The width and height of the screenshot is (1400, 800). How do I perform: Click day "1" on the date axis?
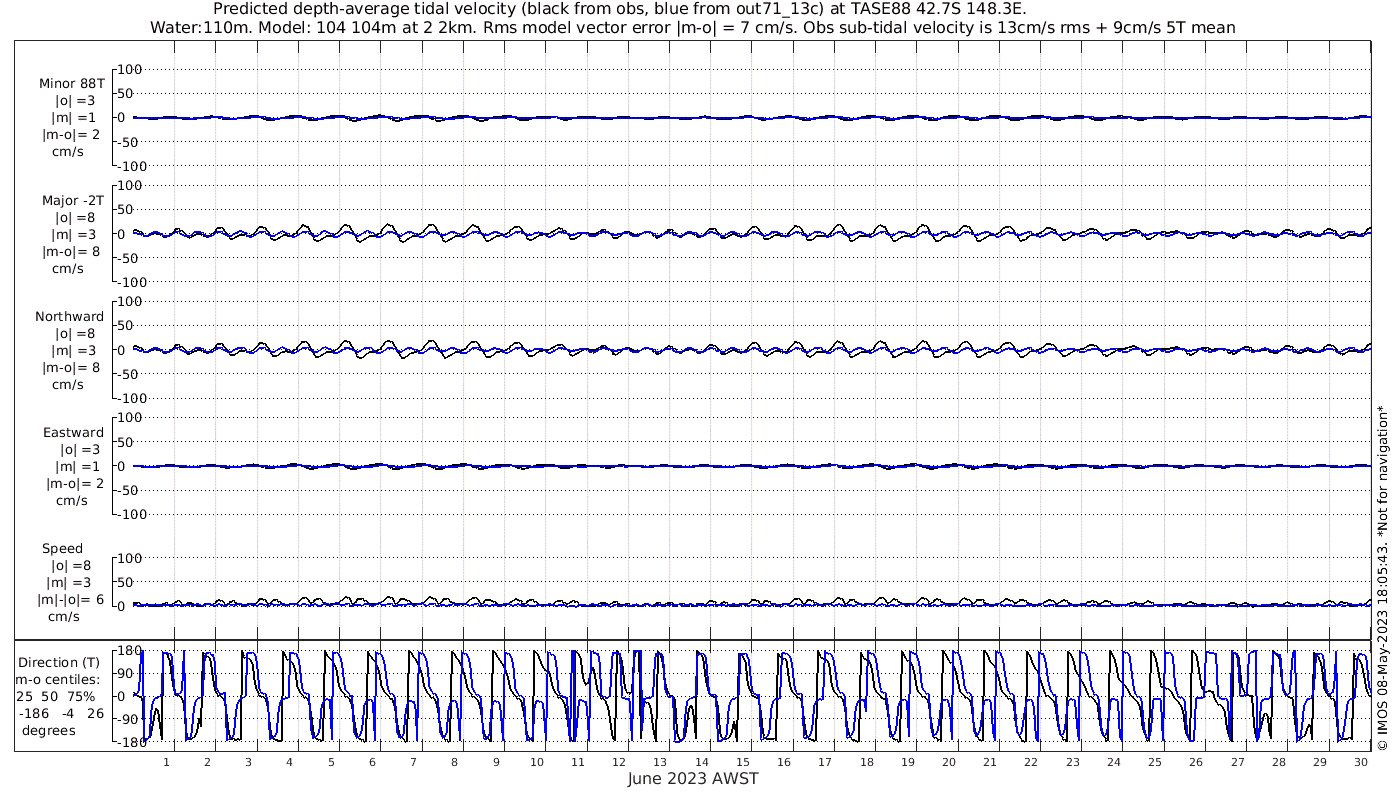[x=166, y=762]
